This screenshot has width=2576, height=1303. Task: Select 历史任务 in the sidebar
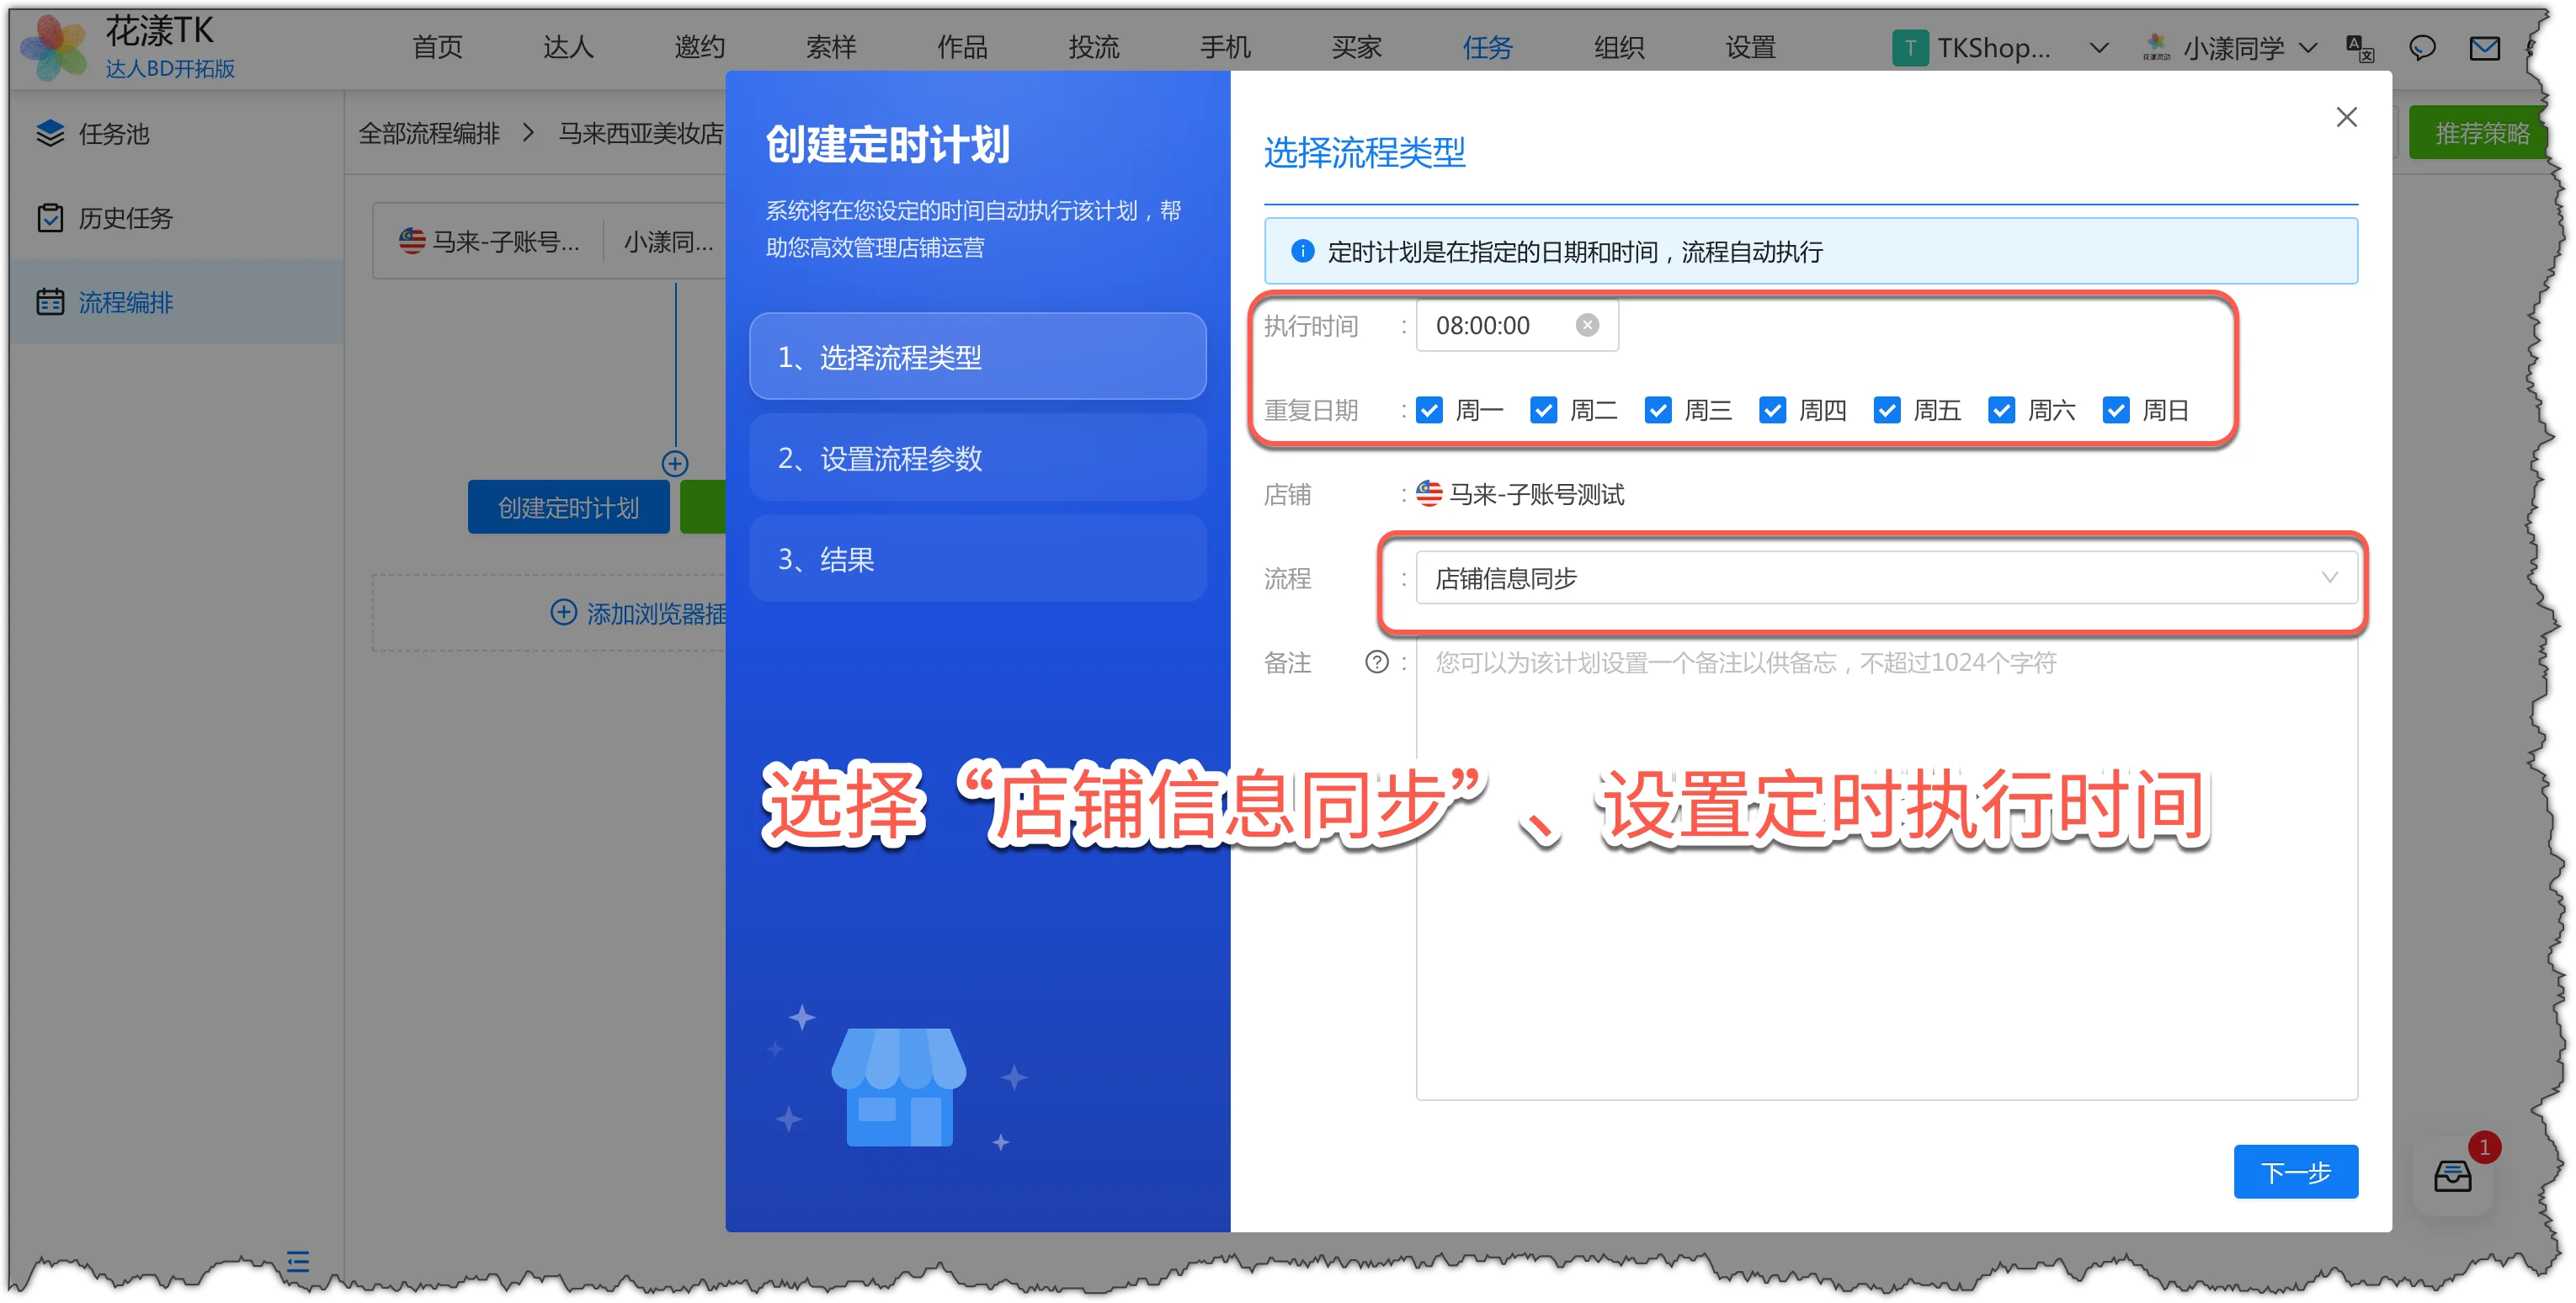[x=125, y=217]
